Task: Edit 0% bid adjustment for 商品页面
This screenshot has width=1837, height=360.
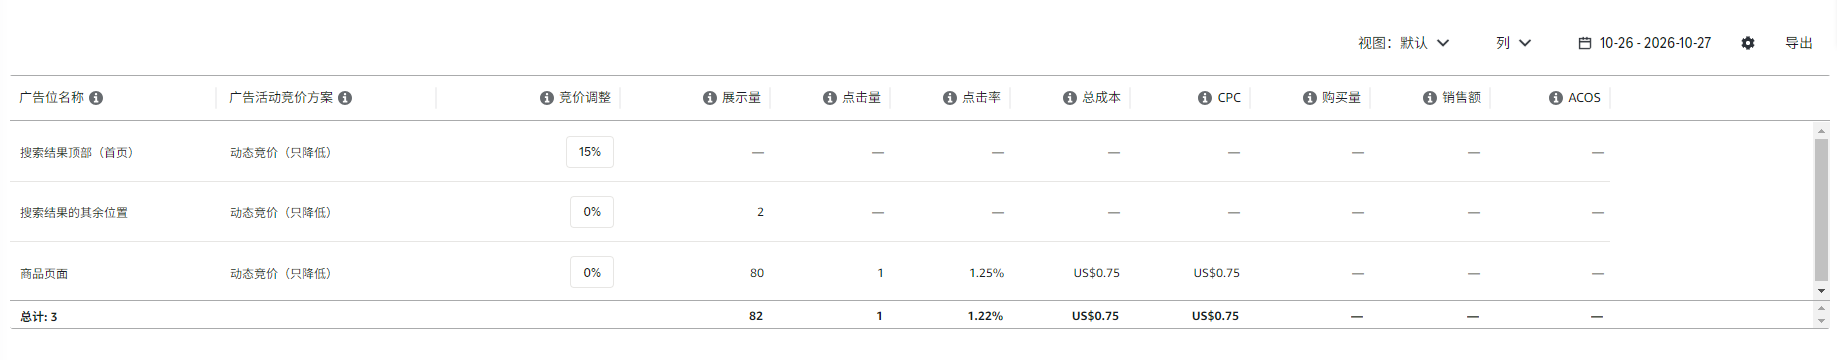Action: [x=592, y=272]
